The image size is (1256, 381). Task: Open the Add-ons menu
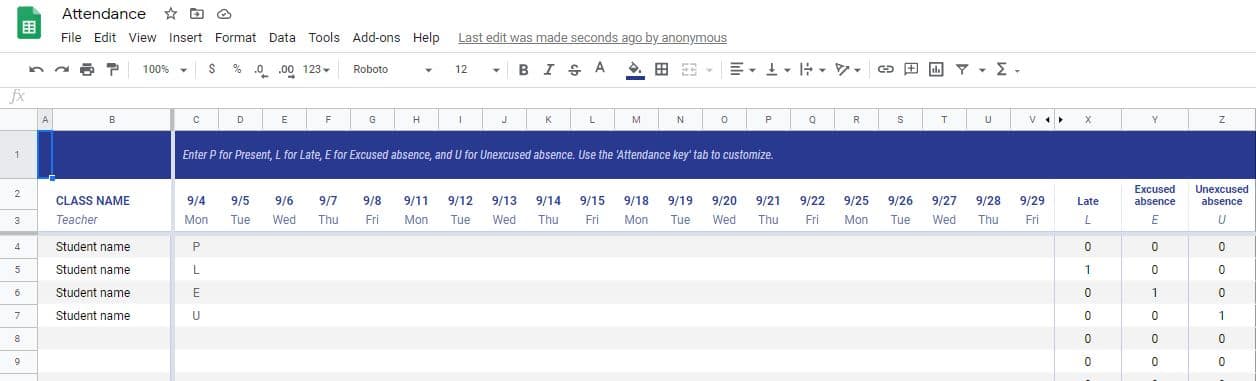(376, 38)
